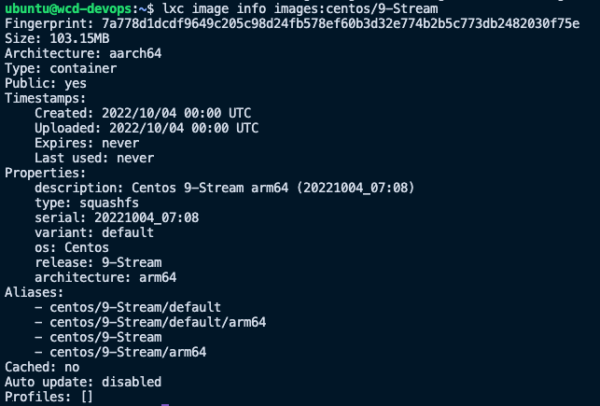Click the fingerprint hash value
This screenshot has width=600, height=406.
pyautogui.click(x=341, y=24)
